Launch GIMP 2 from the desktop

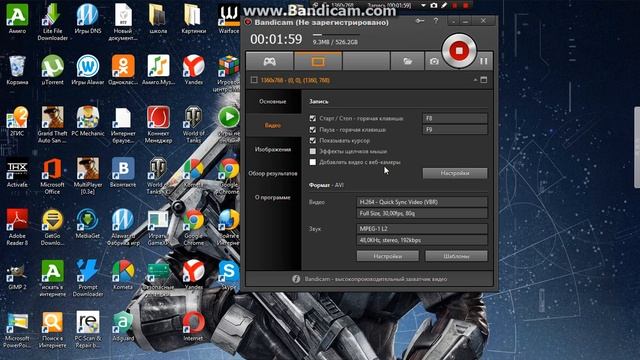[x=17, y=275]
